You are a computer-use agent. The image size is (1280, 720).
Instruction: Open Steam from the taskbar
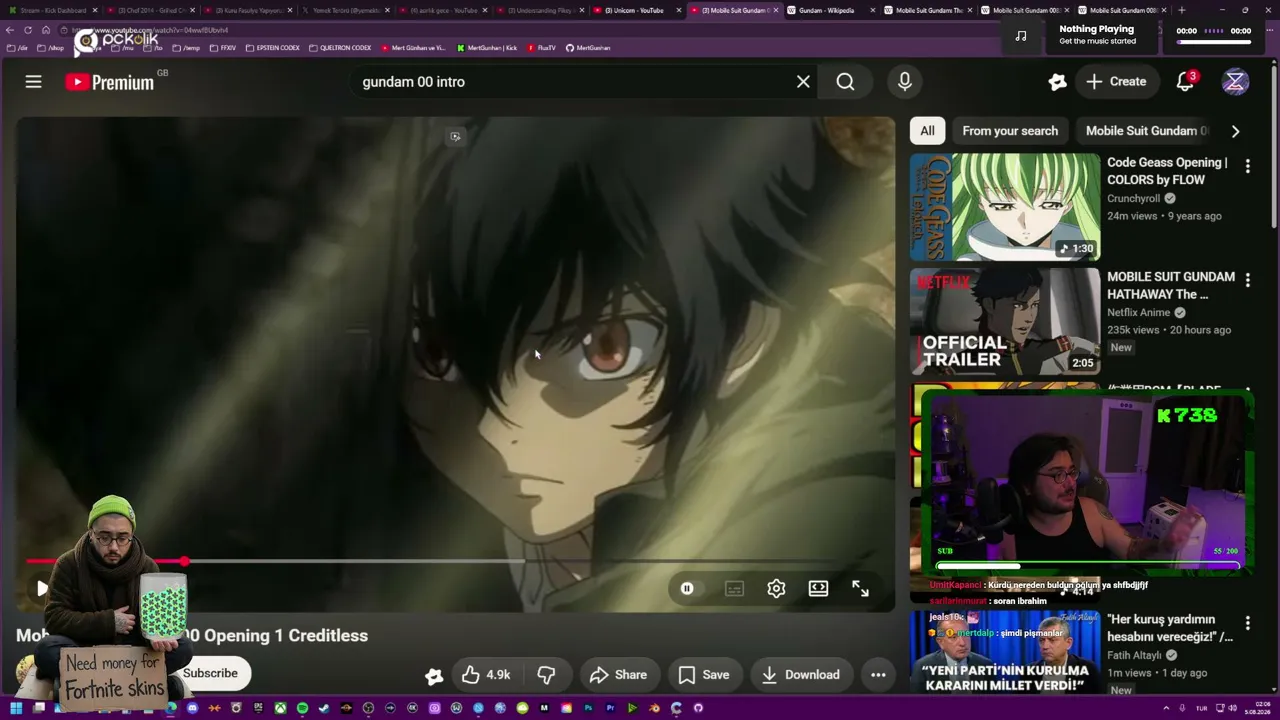[324, 708]
